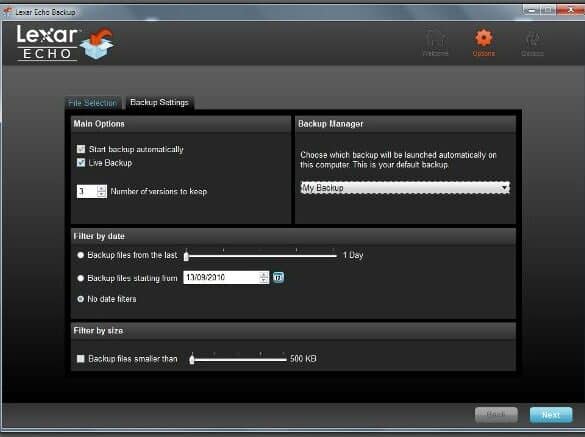585x437 pixels.
Task: Enable Backup files smaller than checkbox
Action: pos(80,359)
